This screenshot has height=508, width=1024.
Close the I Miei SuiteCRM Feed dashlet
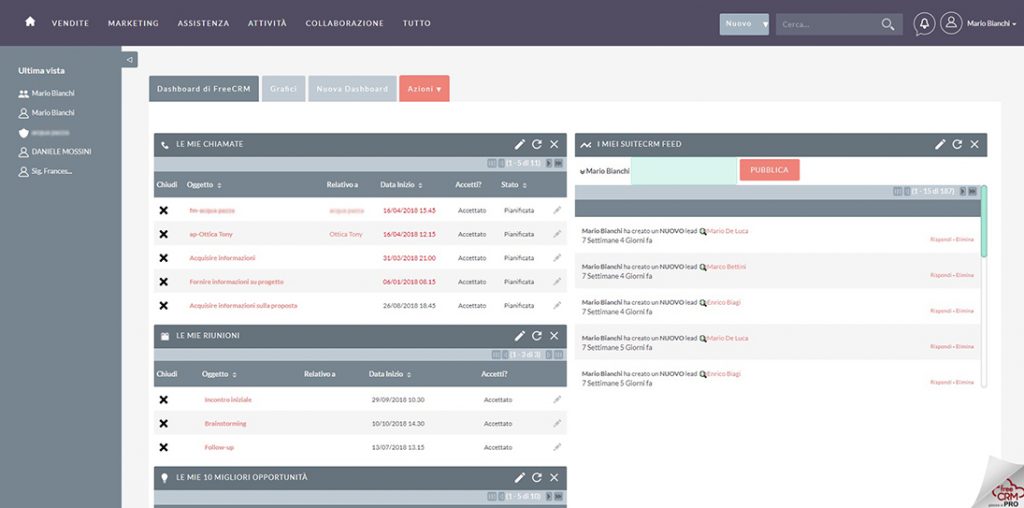coord(974,144)
